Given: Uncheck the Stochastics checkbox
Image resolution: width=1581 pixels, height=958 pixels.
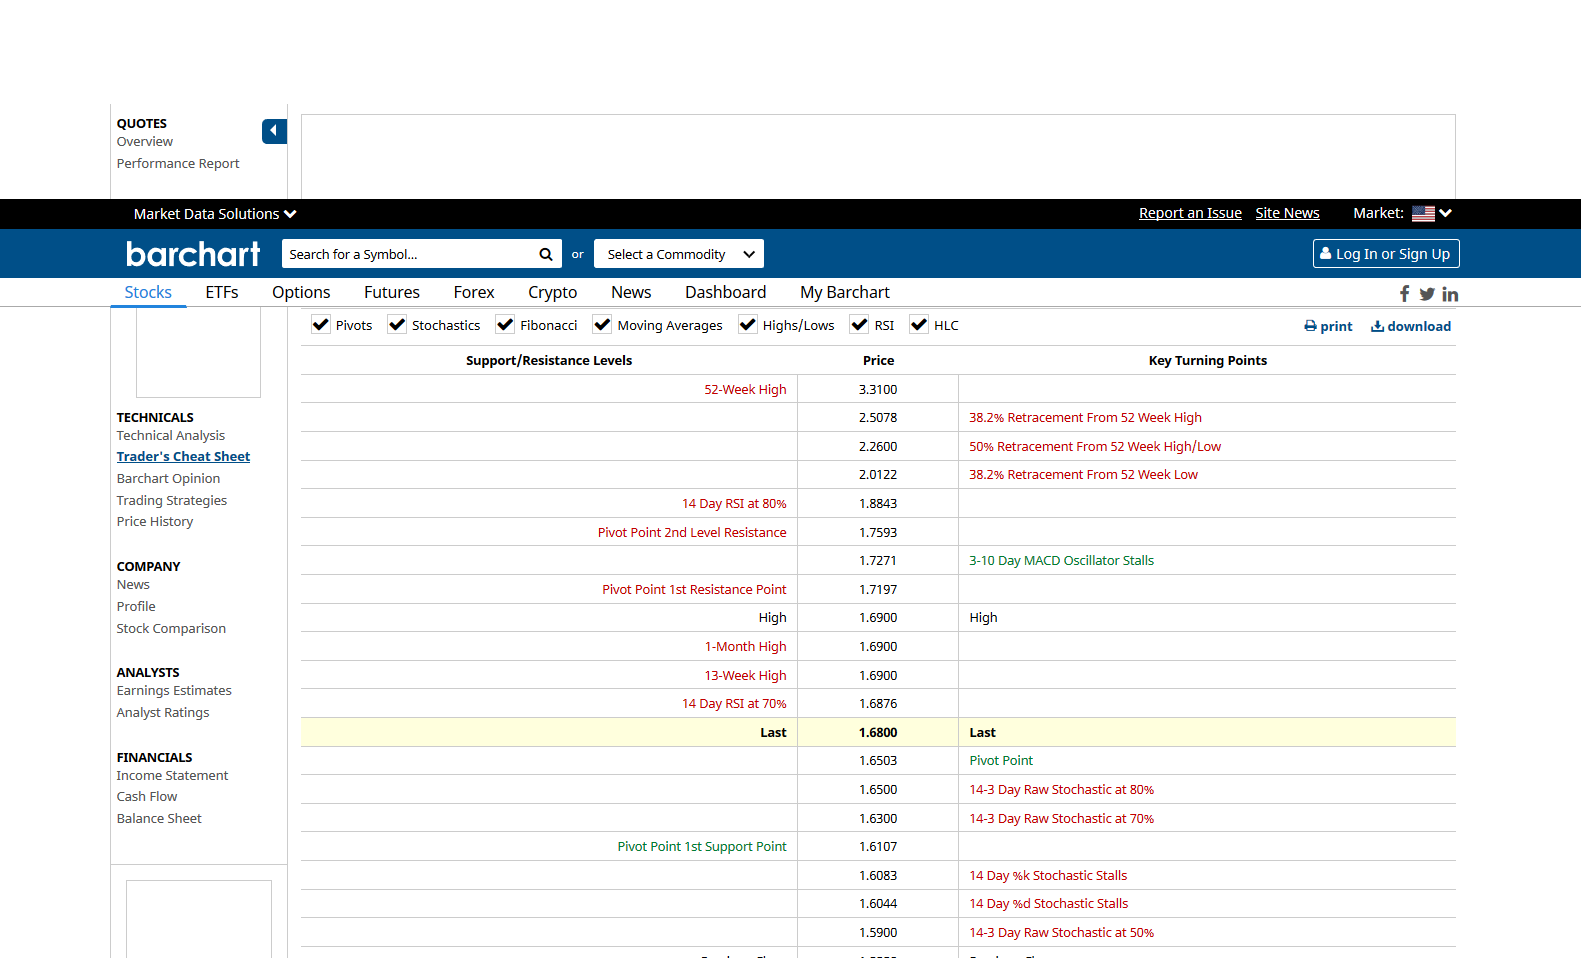Looking at the screenshot, I should (x=397, y=325).
